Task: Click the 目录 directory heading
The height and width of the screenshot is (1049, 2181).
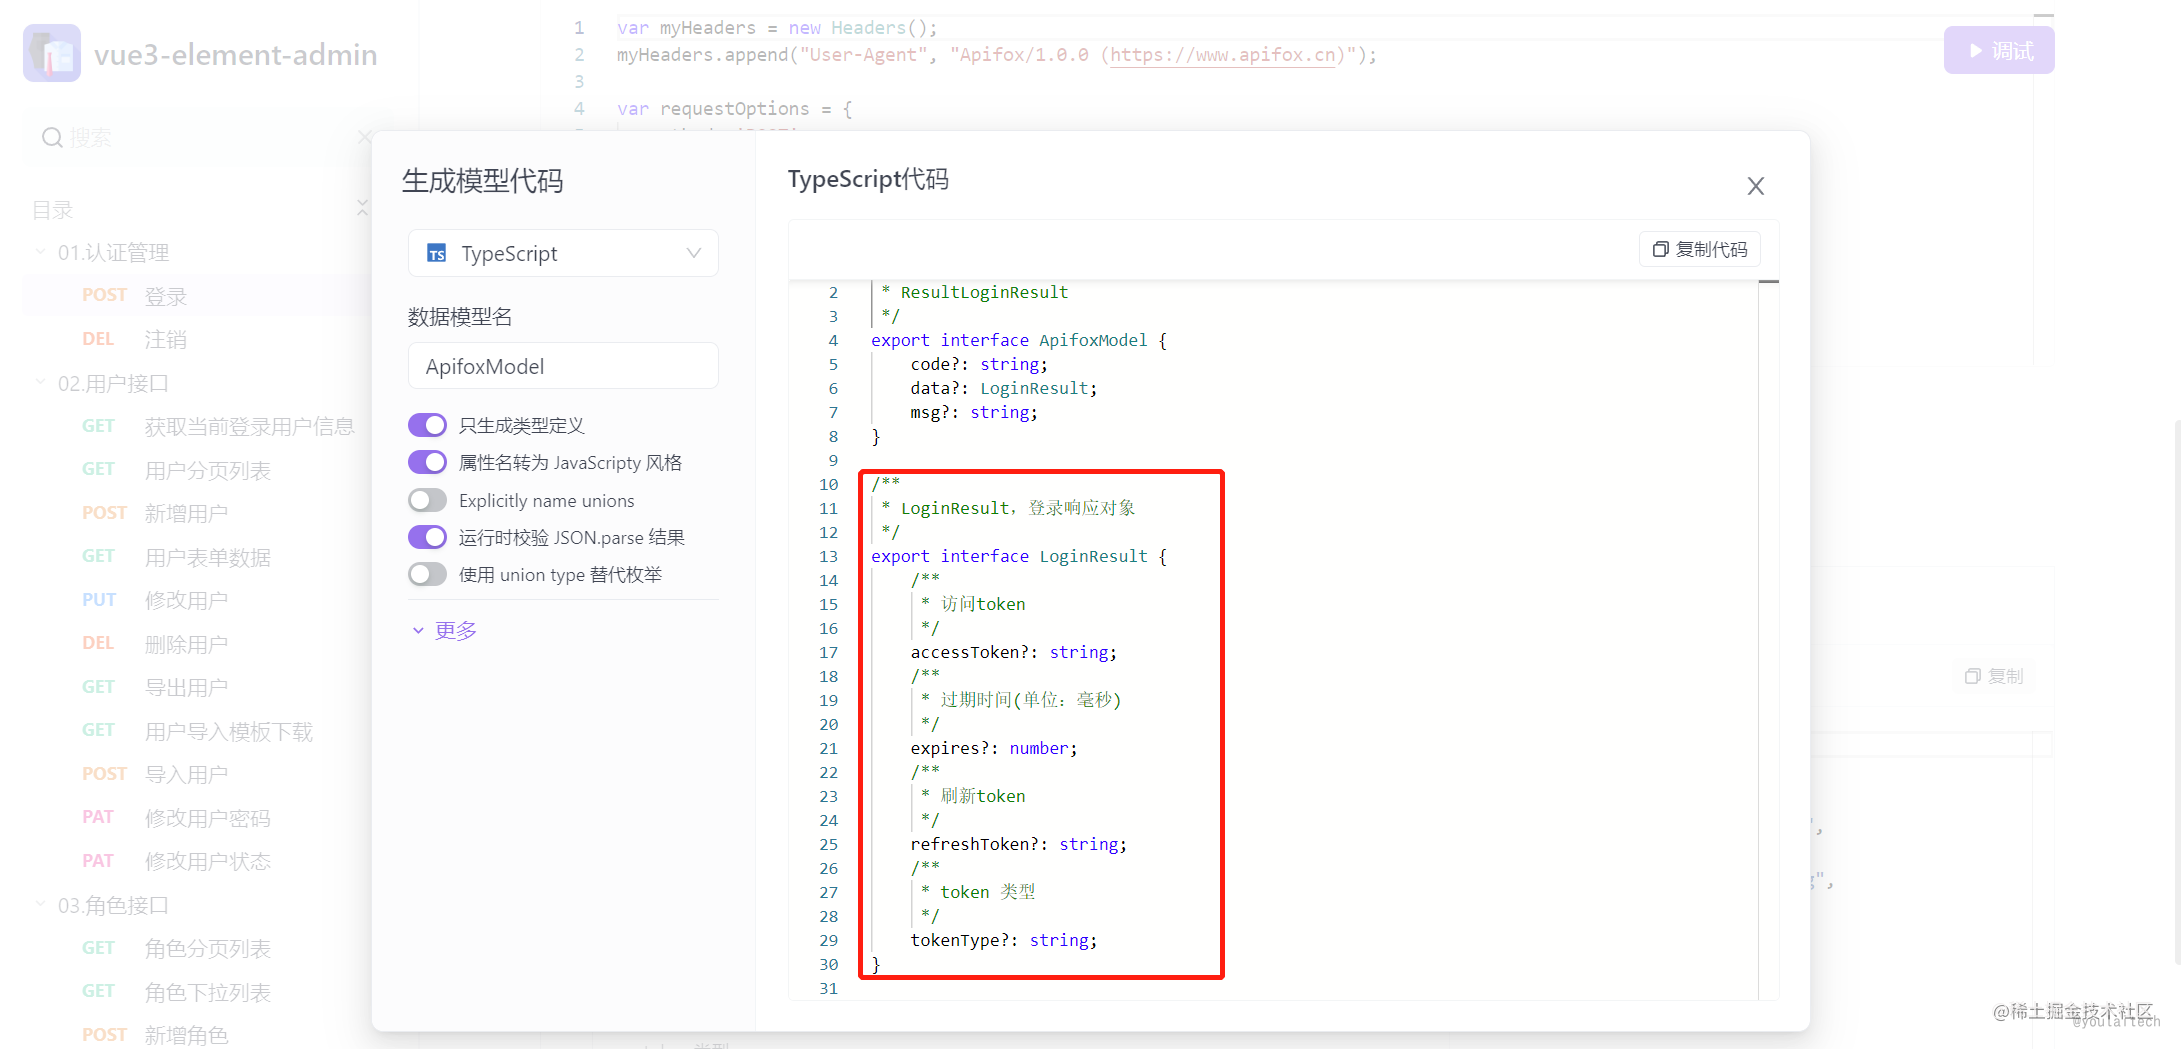Action: [53, 210]
